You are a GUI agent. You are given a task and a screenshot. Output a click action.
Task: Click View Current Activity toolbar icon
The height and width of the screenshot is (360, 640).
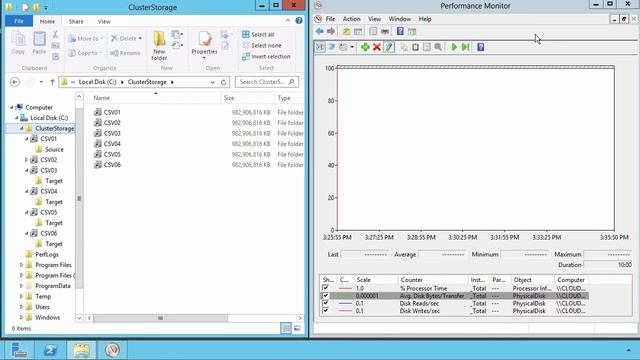pyautogui.click(x=320, y=47)
